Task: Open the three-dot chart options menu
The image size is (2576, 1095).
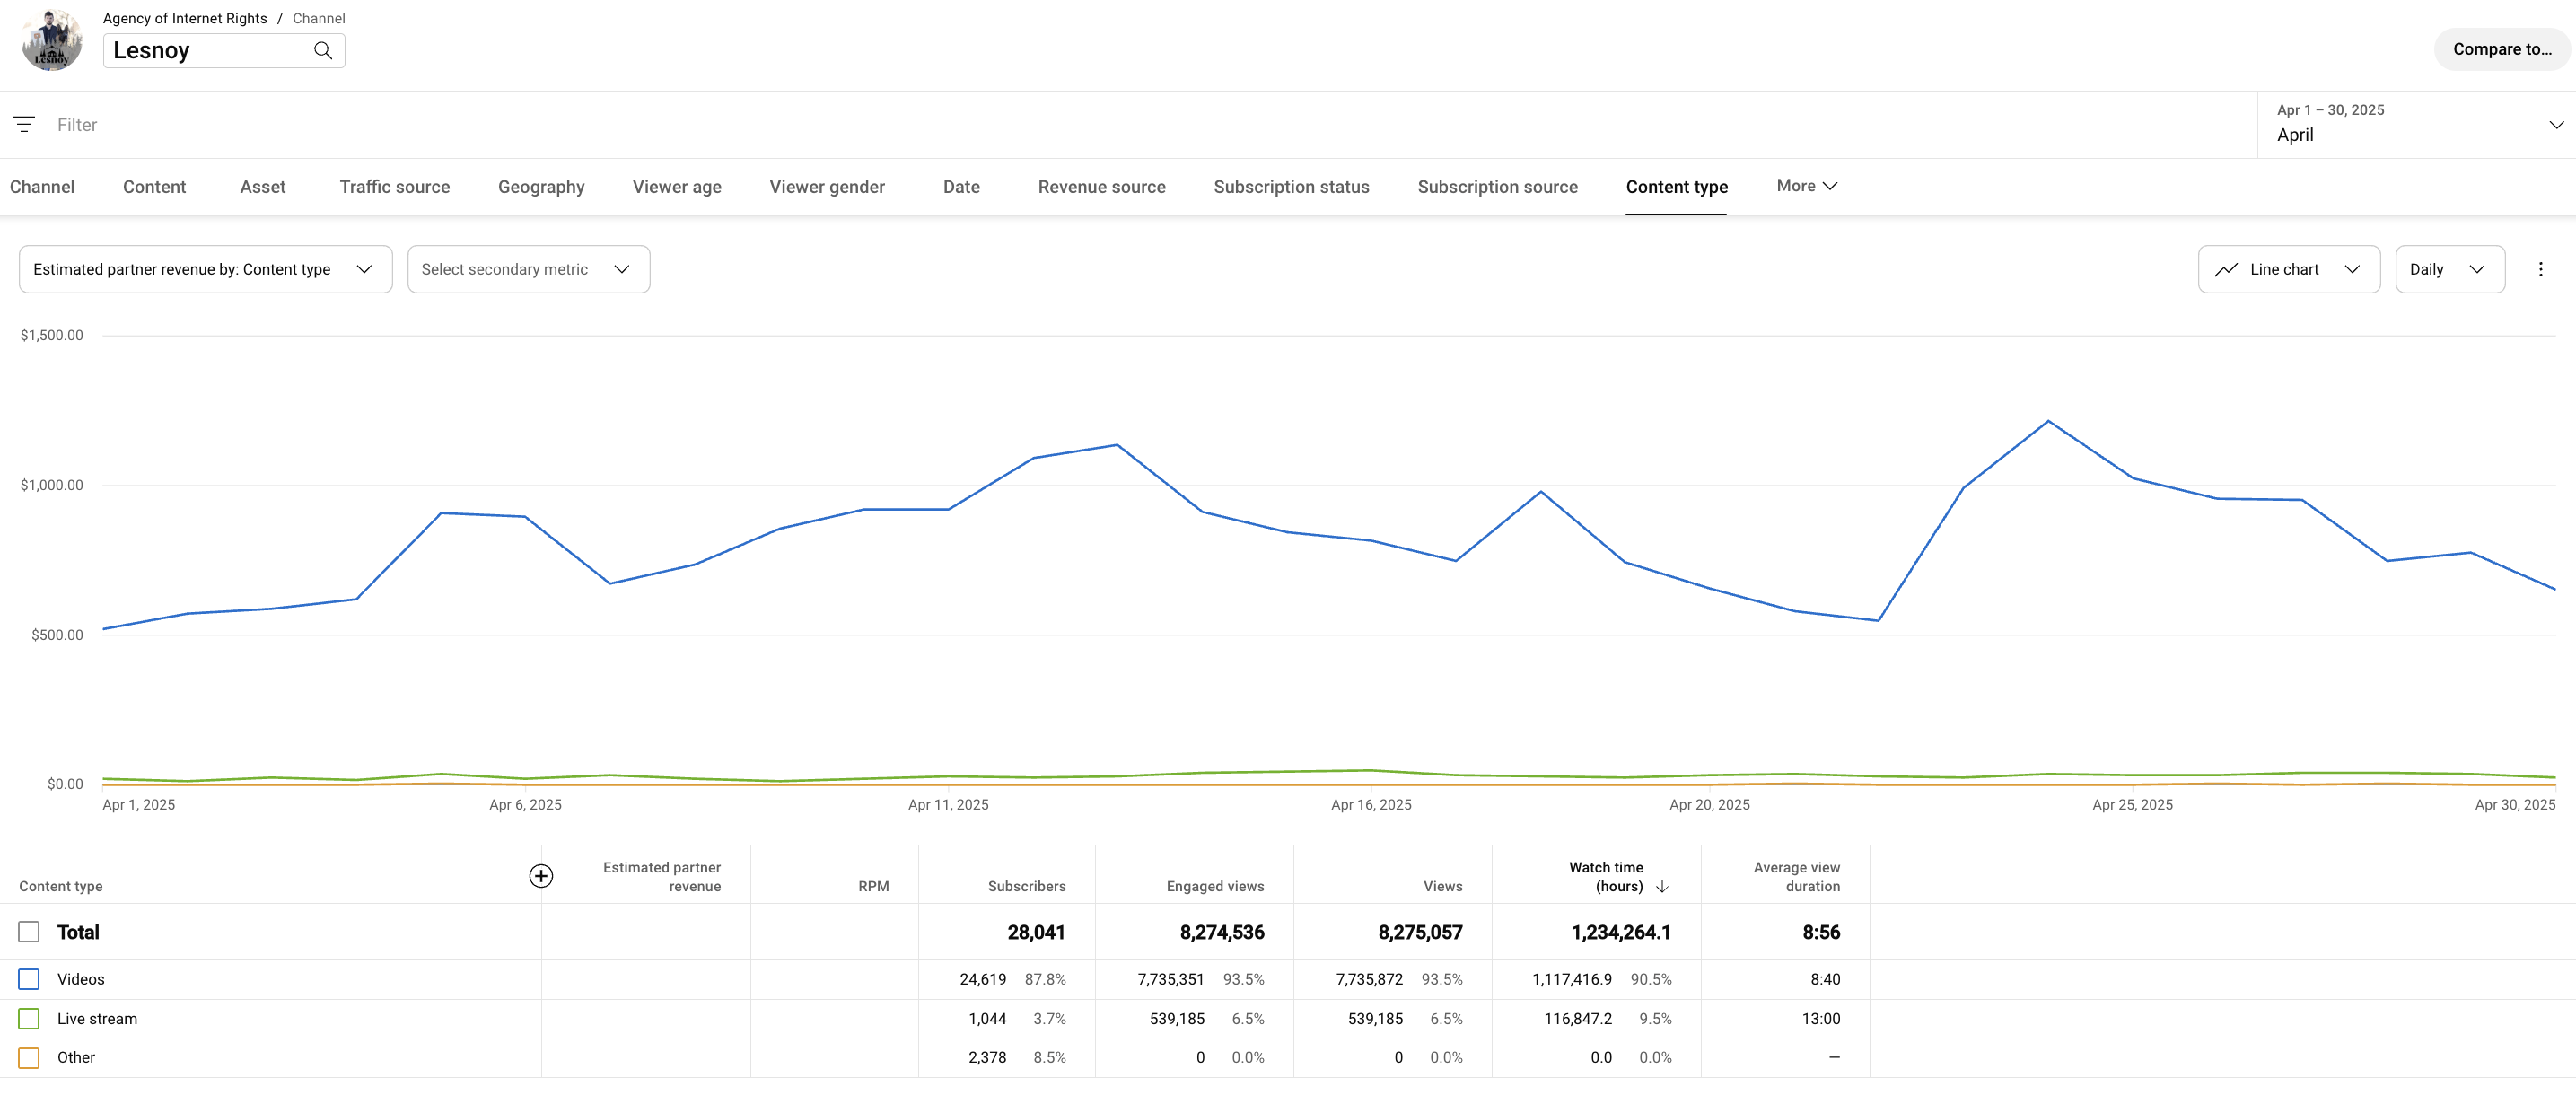Action: (2540, 269)
